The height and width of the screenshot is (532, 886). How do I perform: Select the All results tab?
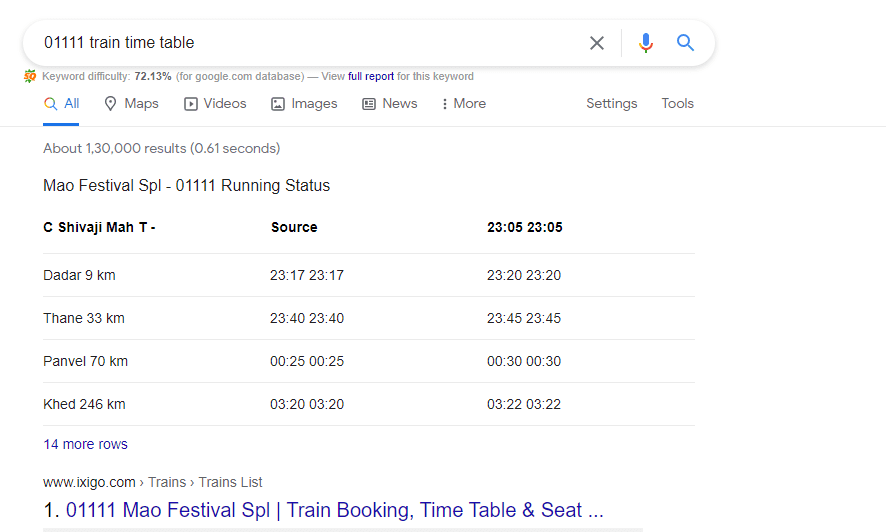coord(62,104)
